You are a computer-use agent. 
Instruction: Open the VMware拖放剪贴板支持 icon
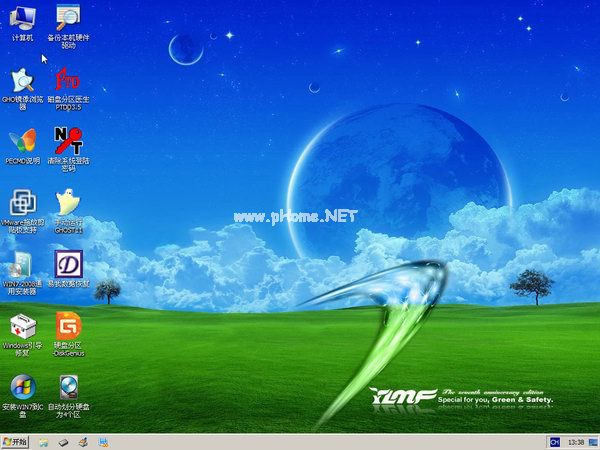[x=22, y=203]
